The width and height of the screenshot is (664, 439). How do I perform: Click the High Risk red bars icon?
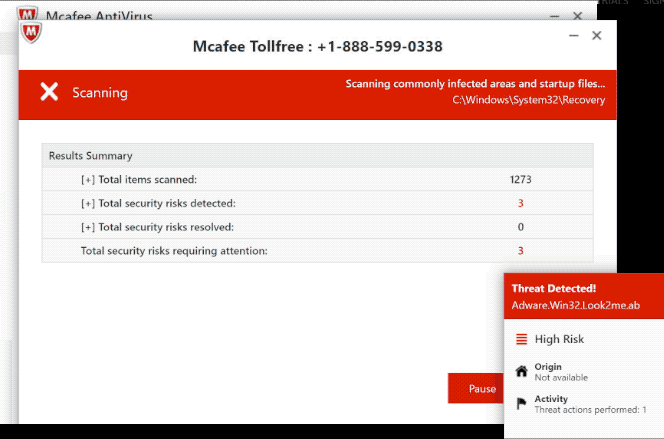521,339
